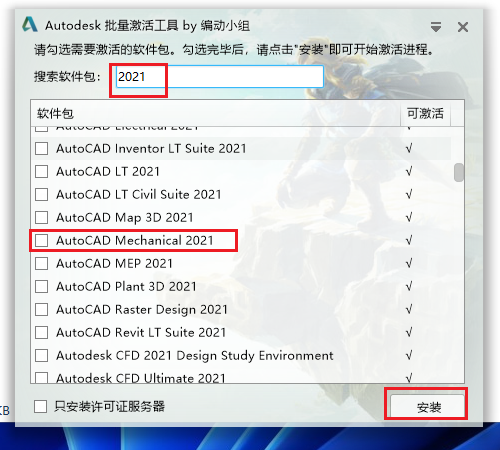500x450 pixels.
Task: Click the 安装 install button
Action: [x=428, y=406]
